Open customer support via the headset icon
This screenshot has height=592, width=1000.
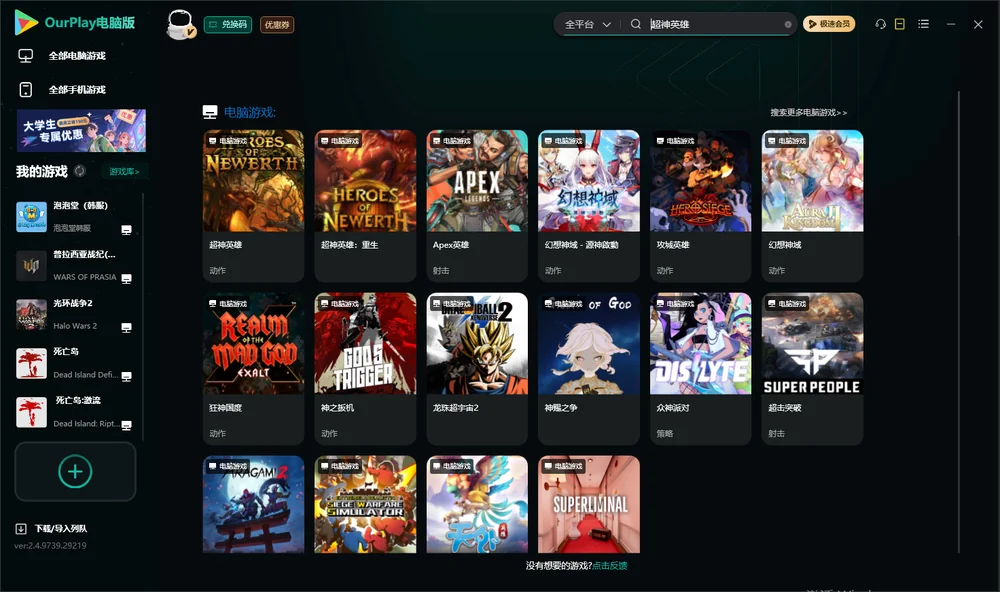[881, 24]
